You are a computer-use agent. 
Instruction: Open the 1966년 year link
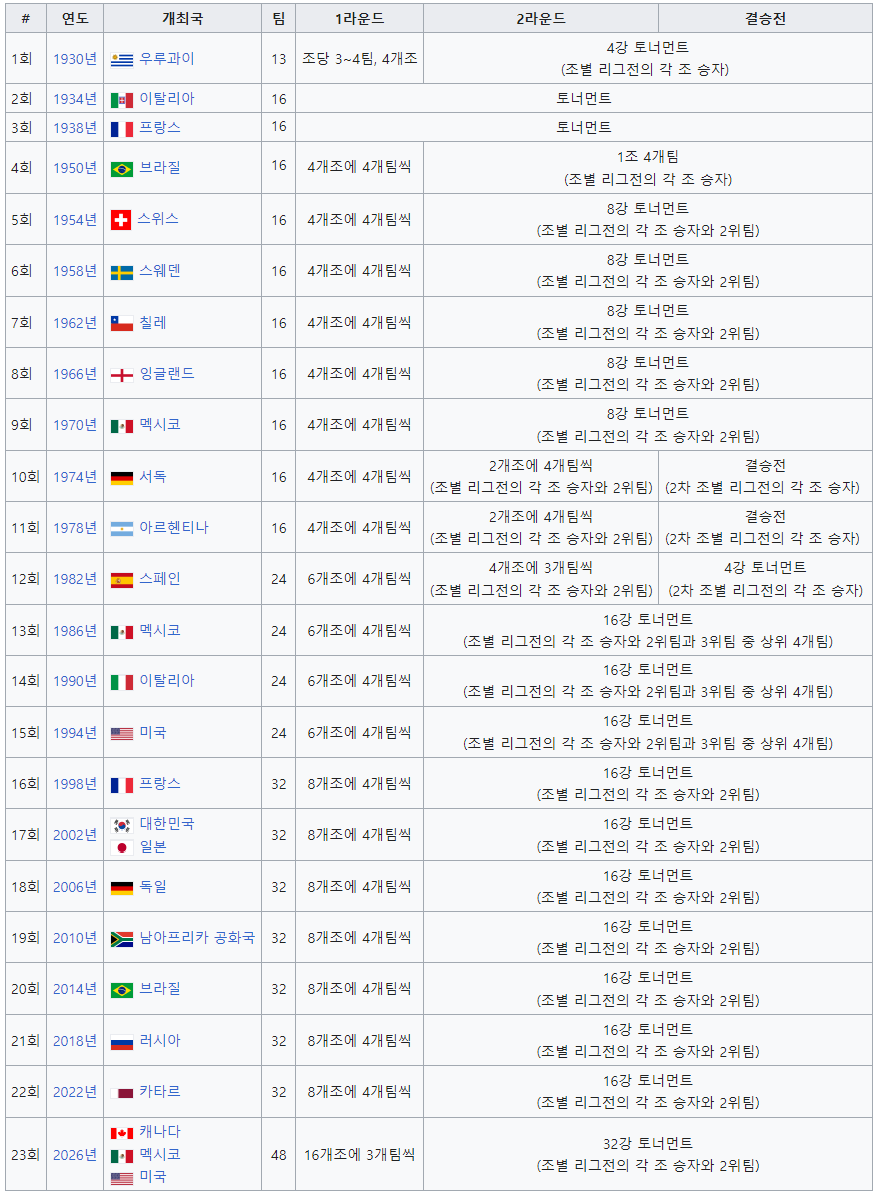point(75,374)
